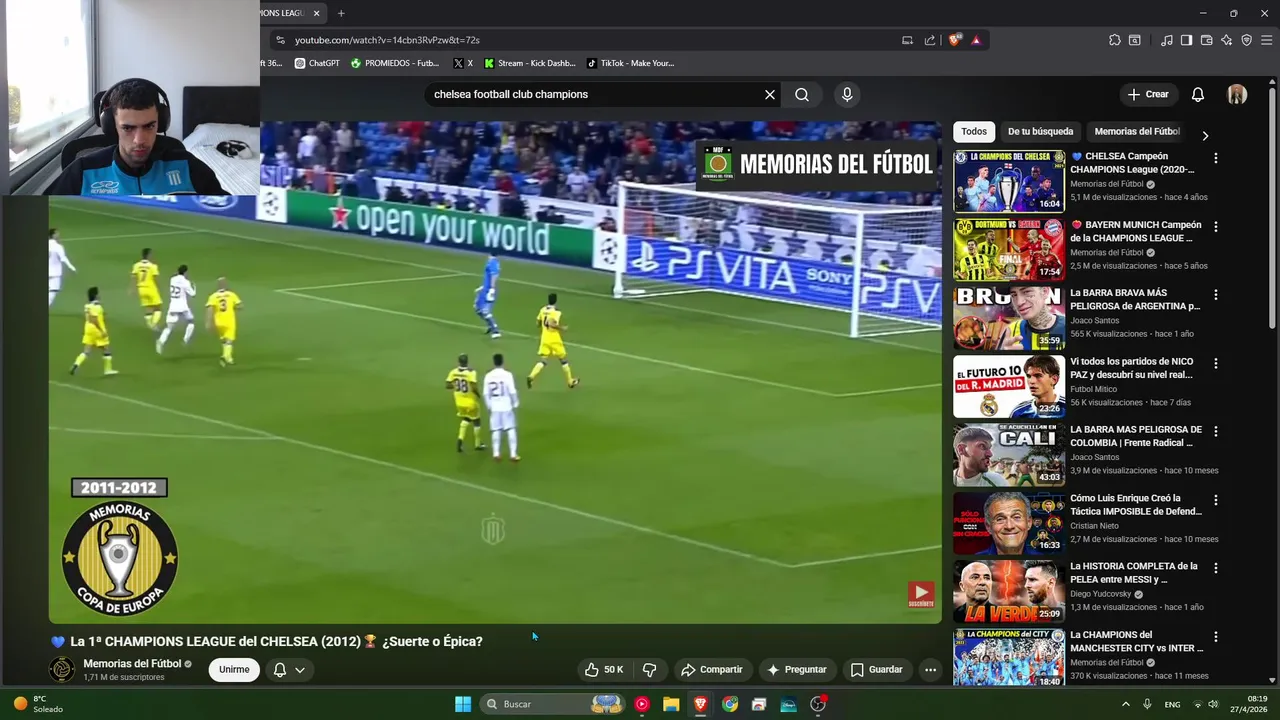Open the X bookmark
Image resolution: width=1280 pixels, height=720 pixels.
[463, 63]
